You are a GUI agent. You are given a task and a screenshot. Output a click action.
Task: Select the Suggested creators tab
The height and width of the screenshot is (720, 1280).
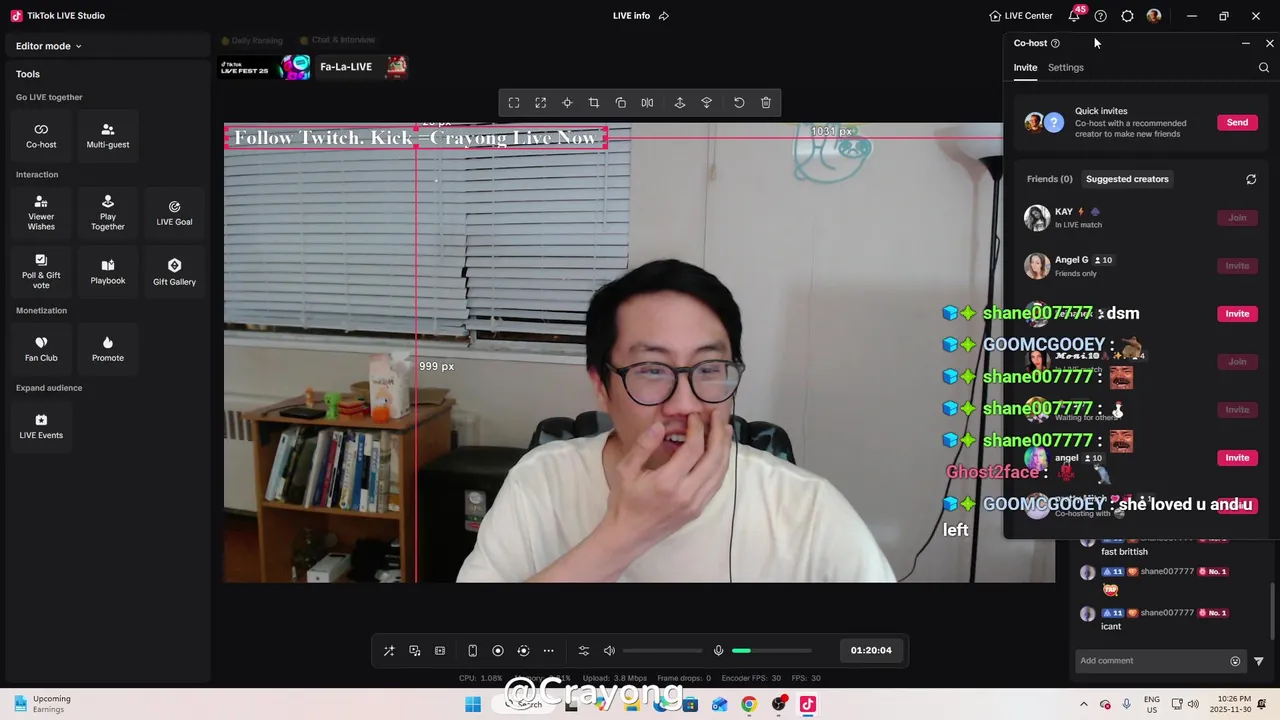pyautogui.click(x=1127, y=179)
